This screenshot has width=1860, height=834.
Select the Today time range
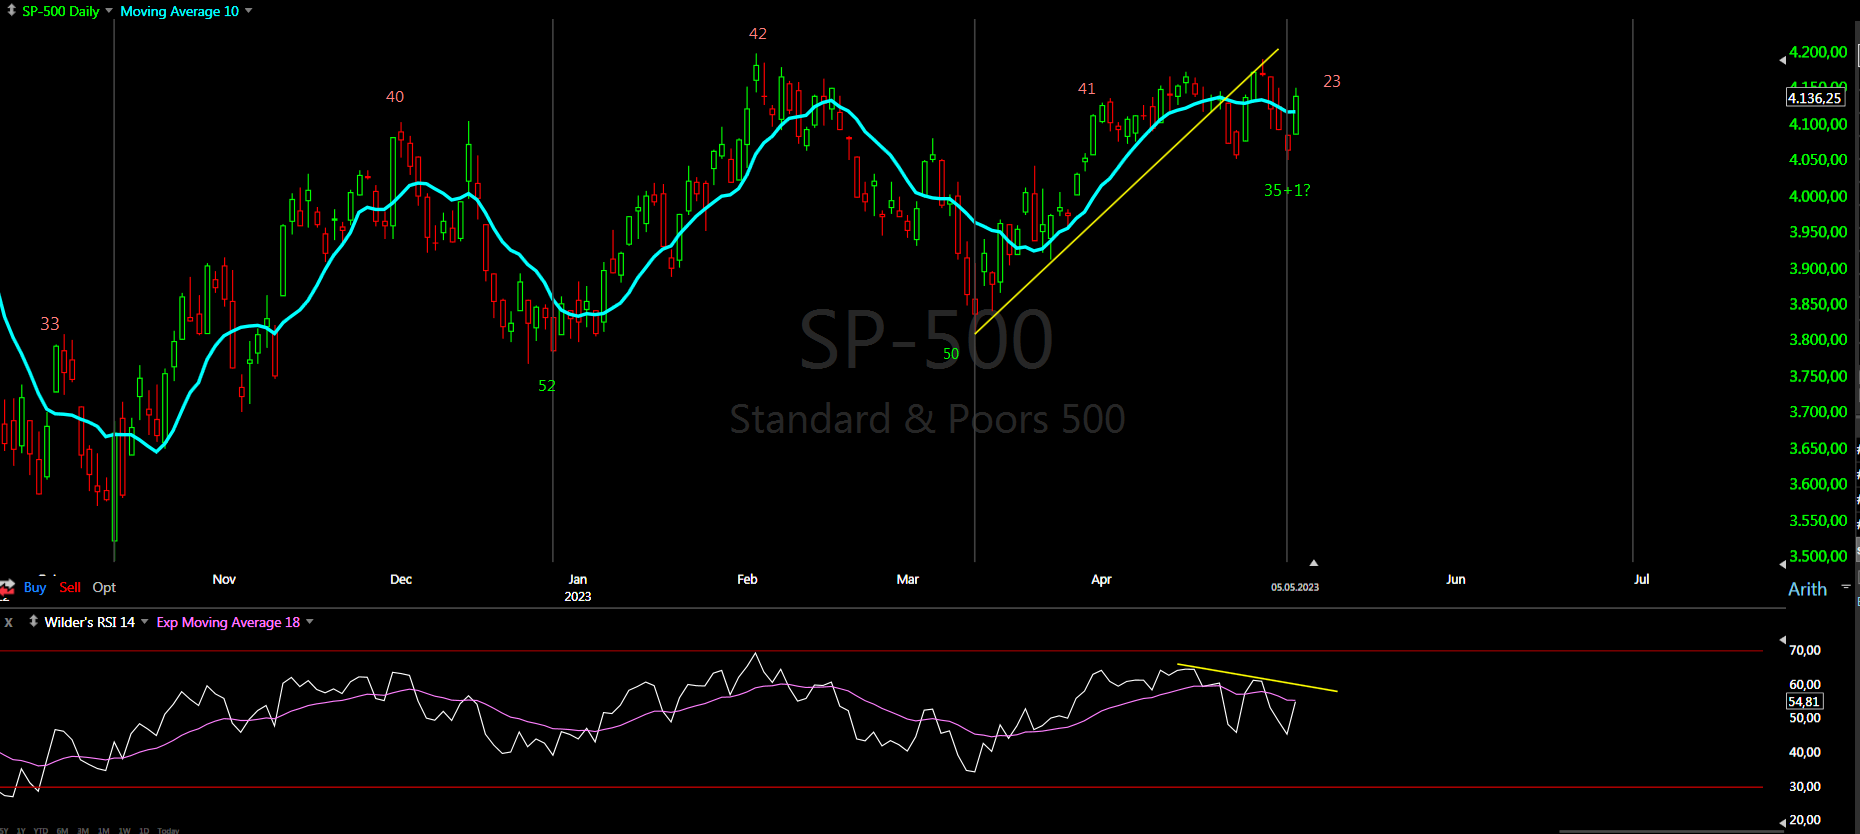(168, 830)
